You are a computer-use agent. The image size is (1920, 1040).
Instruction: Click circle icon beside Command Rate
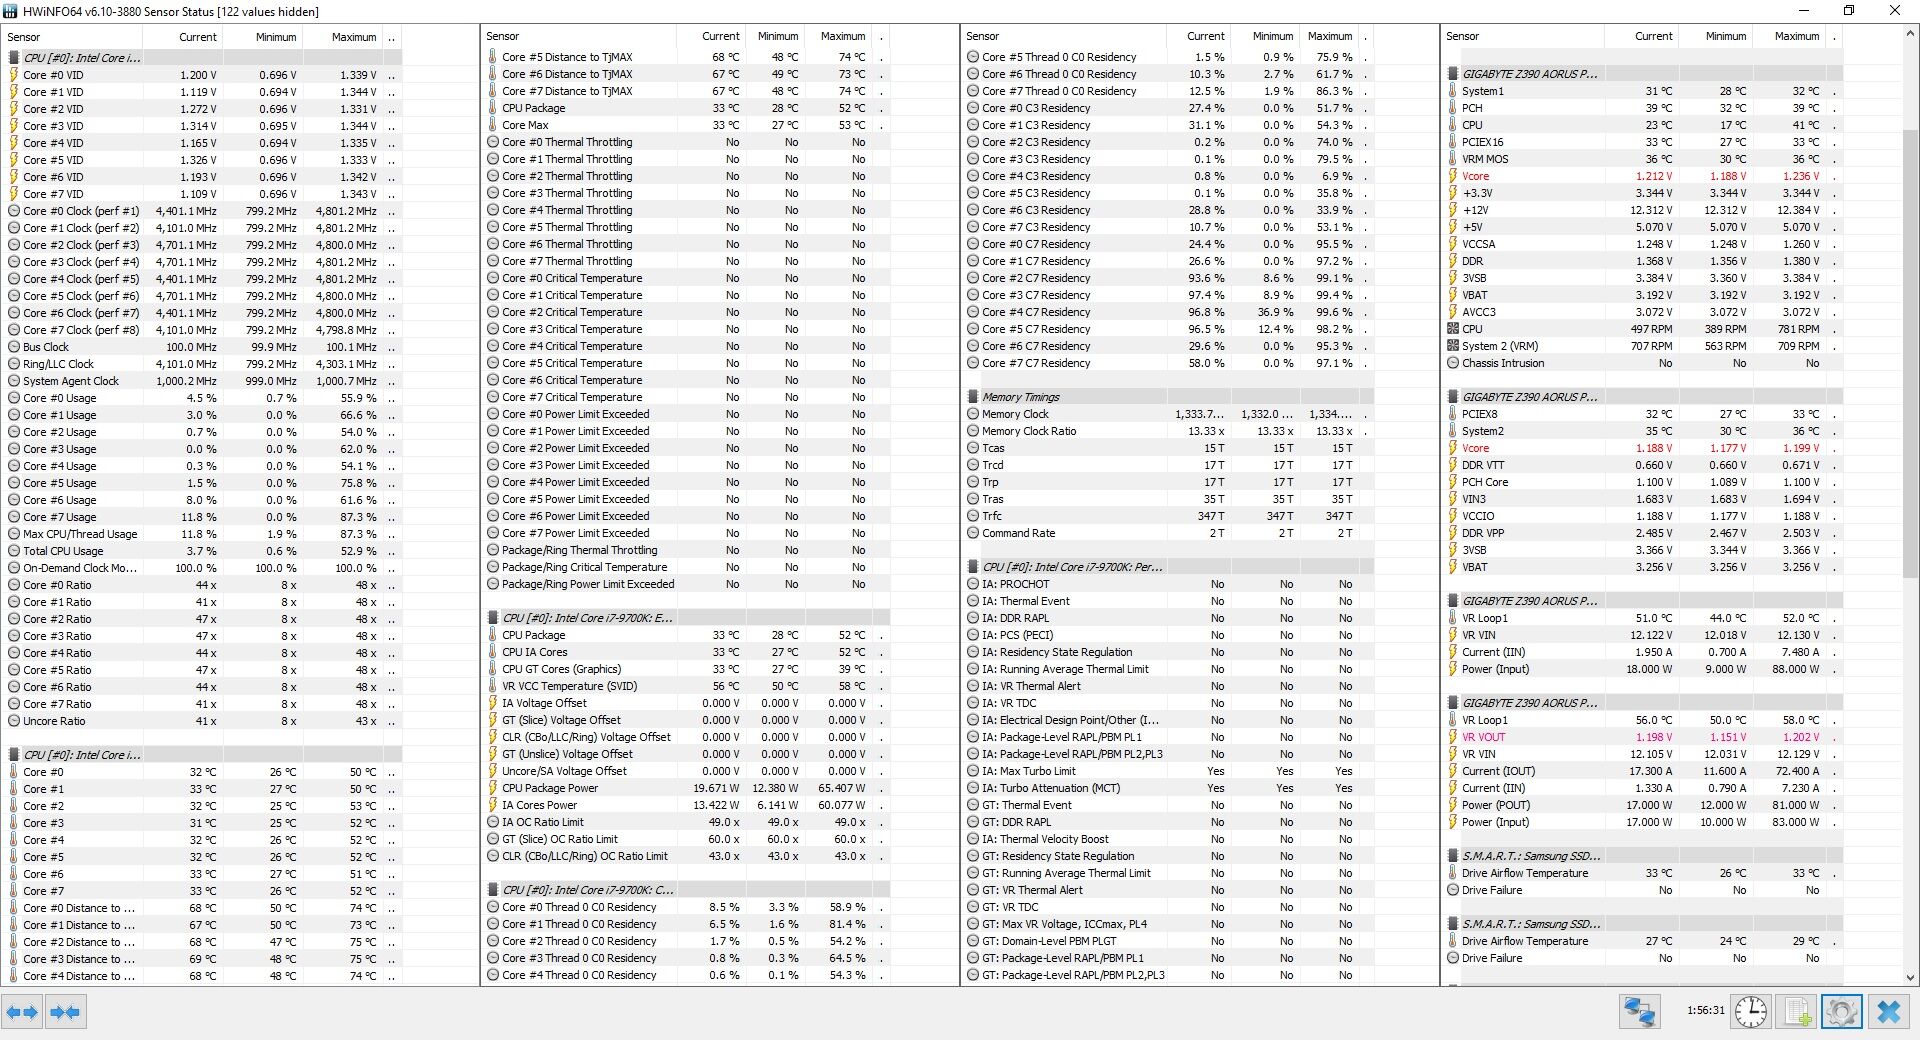tap(973, 533)
